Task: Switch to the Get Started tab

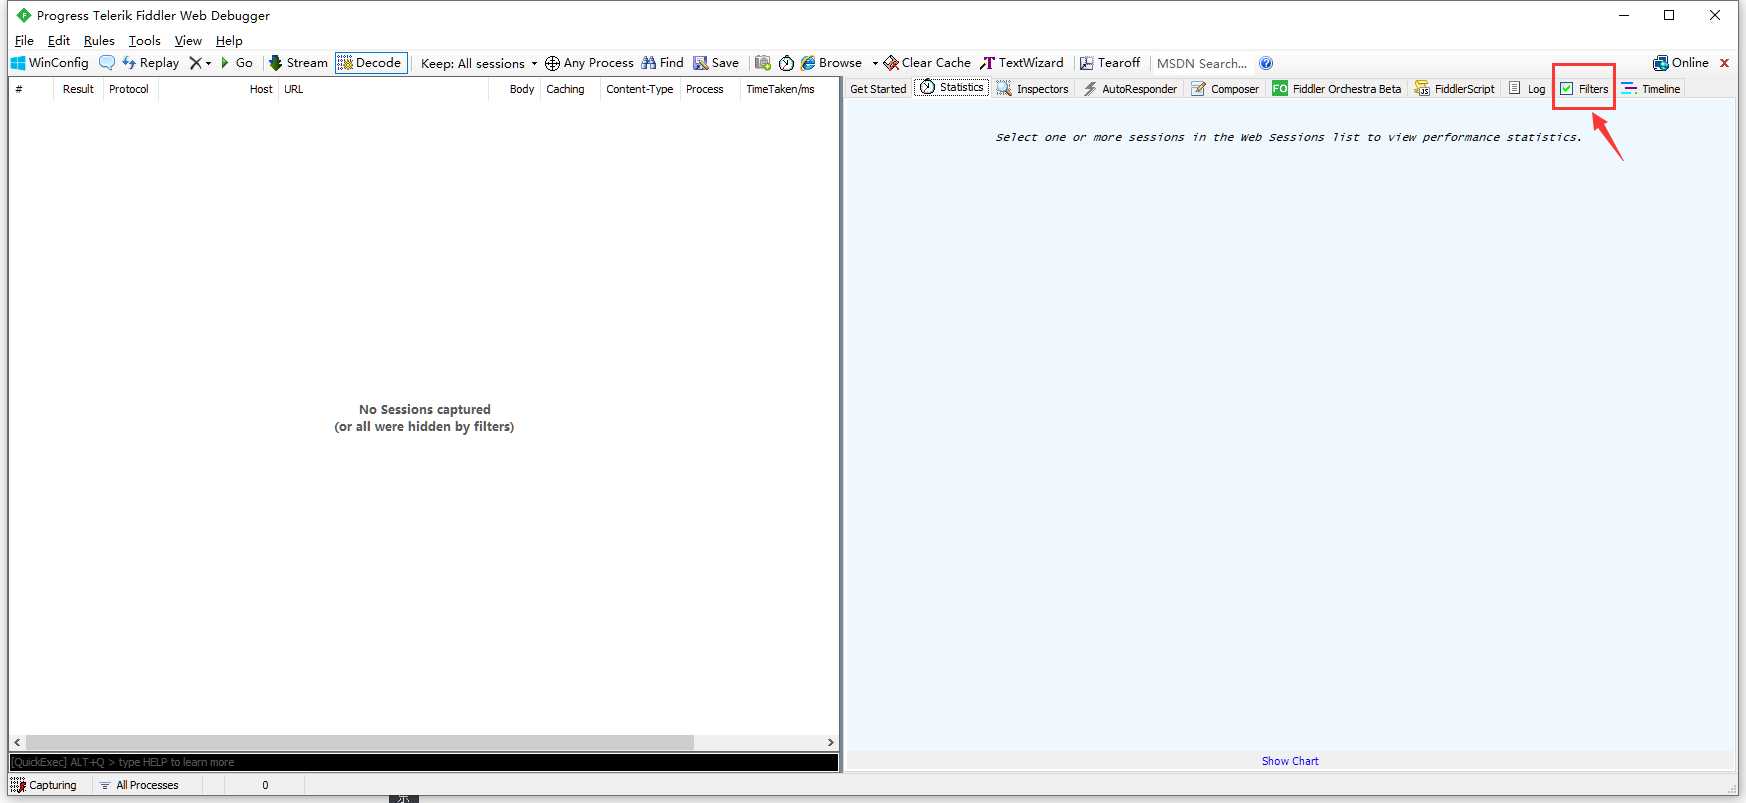Action: [x=878, y=89]
